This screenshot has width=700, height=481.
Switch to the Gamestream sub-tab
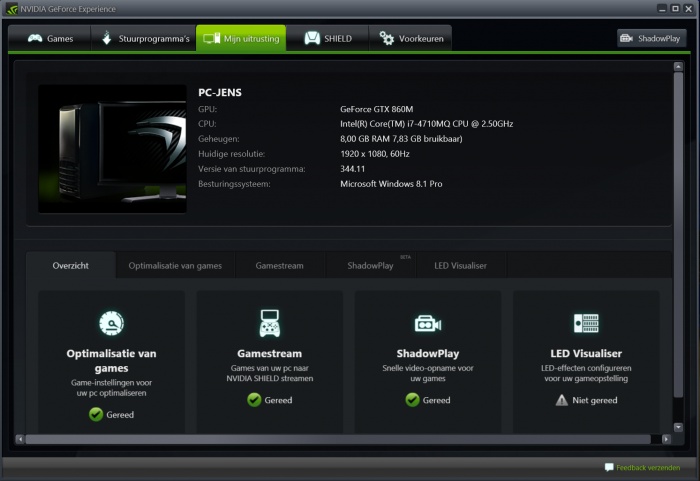(x=279, y=266)
